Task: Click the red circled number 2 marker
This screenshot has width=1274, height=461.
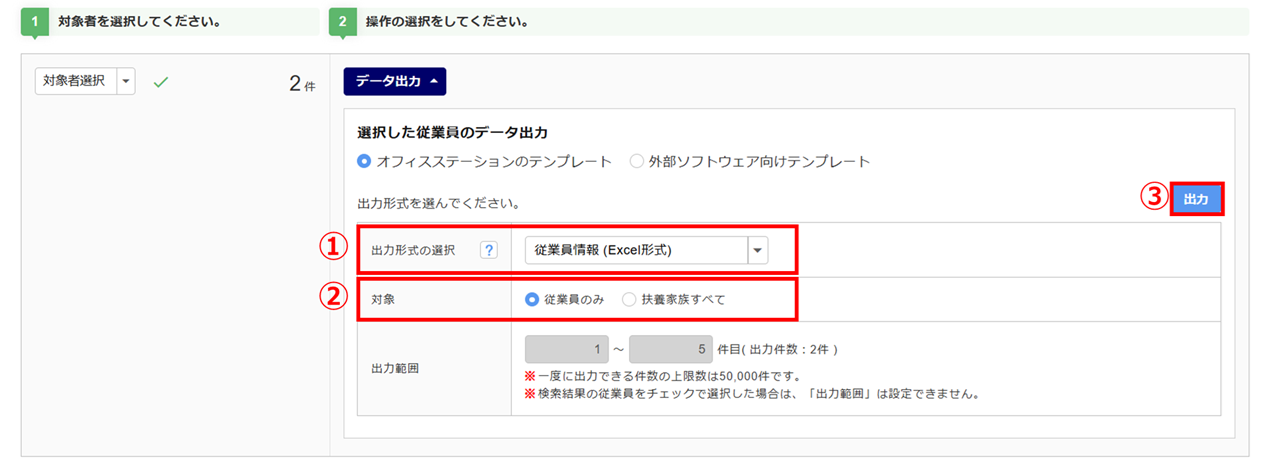Action: tap(331, 298)
